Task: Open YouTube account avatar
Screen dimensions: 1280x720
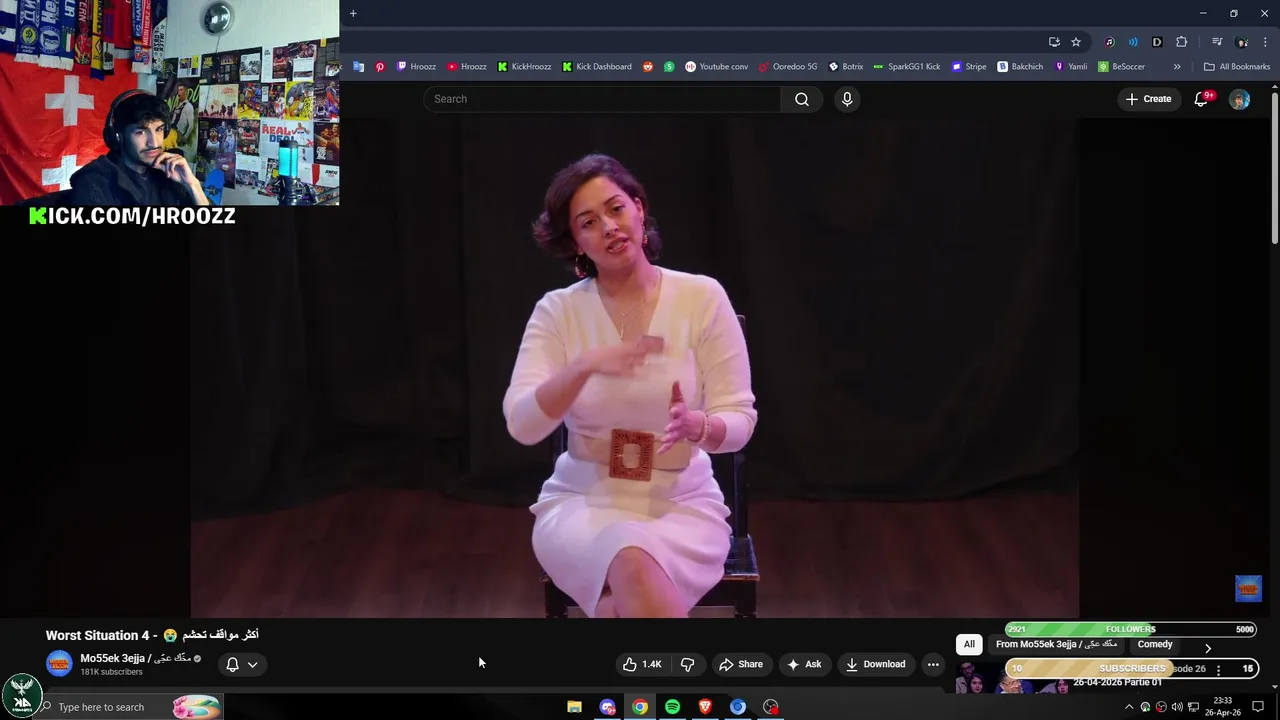Action: tap(1239, 99)
